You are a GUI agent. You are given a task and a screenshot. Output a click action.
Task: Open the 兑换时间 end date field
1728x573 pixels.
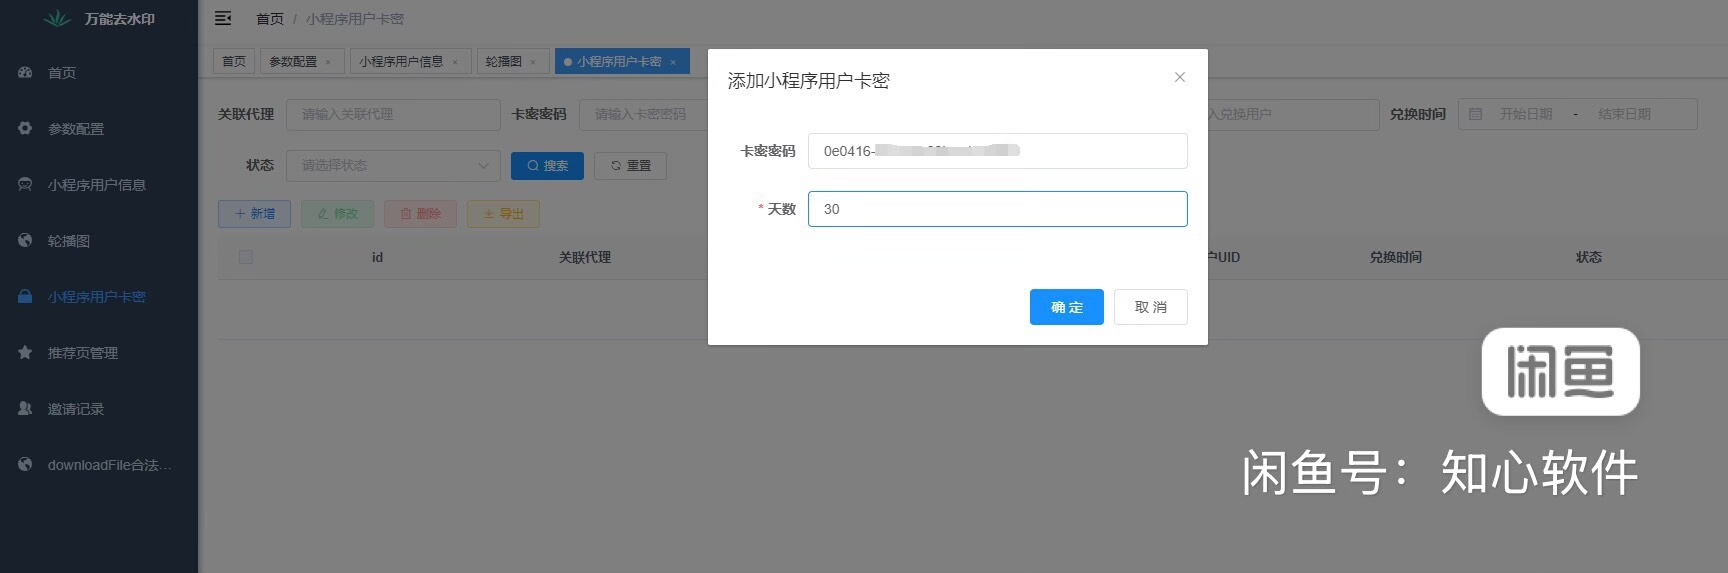coord(1624,114)
